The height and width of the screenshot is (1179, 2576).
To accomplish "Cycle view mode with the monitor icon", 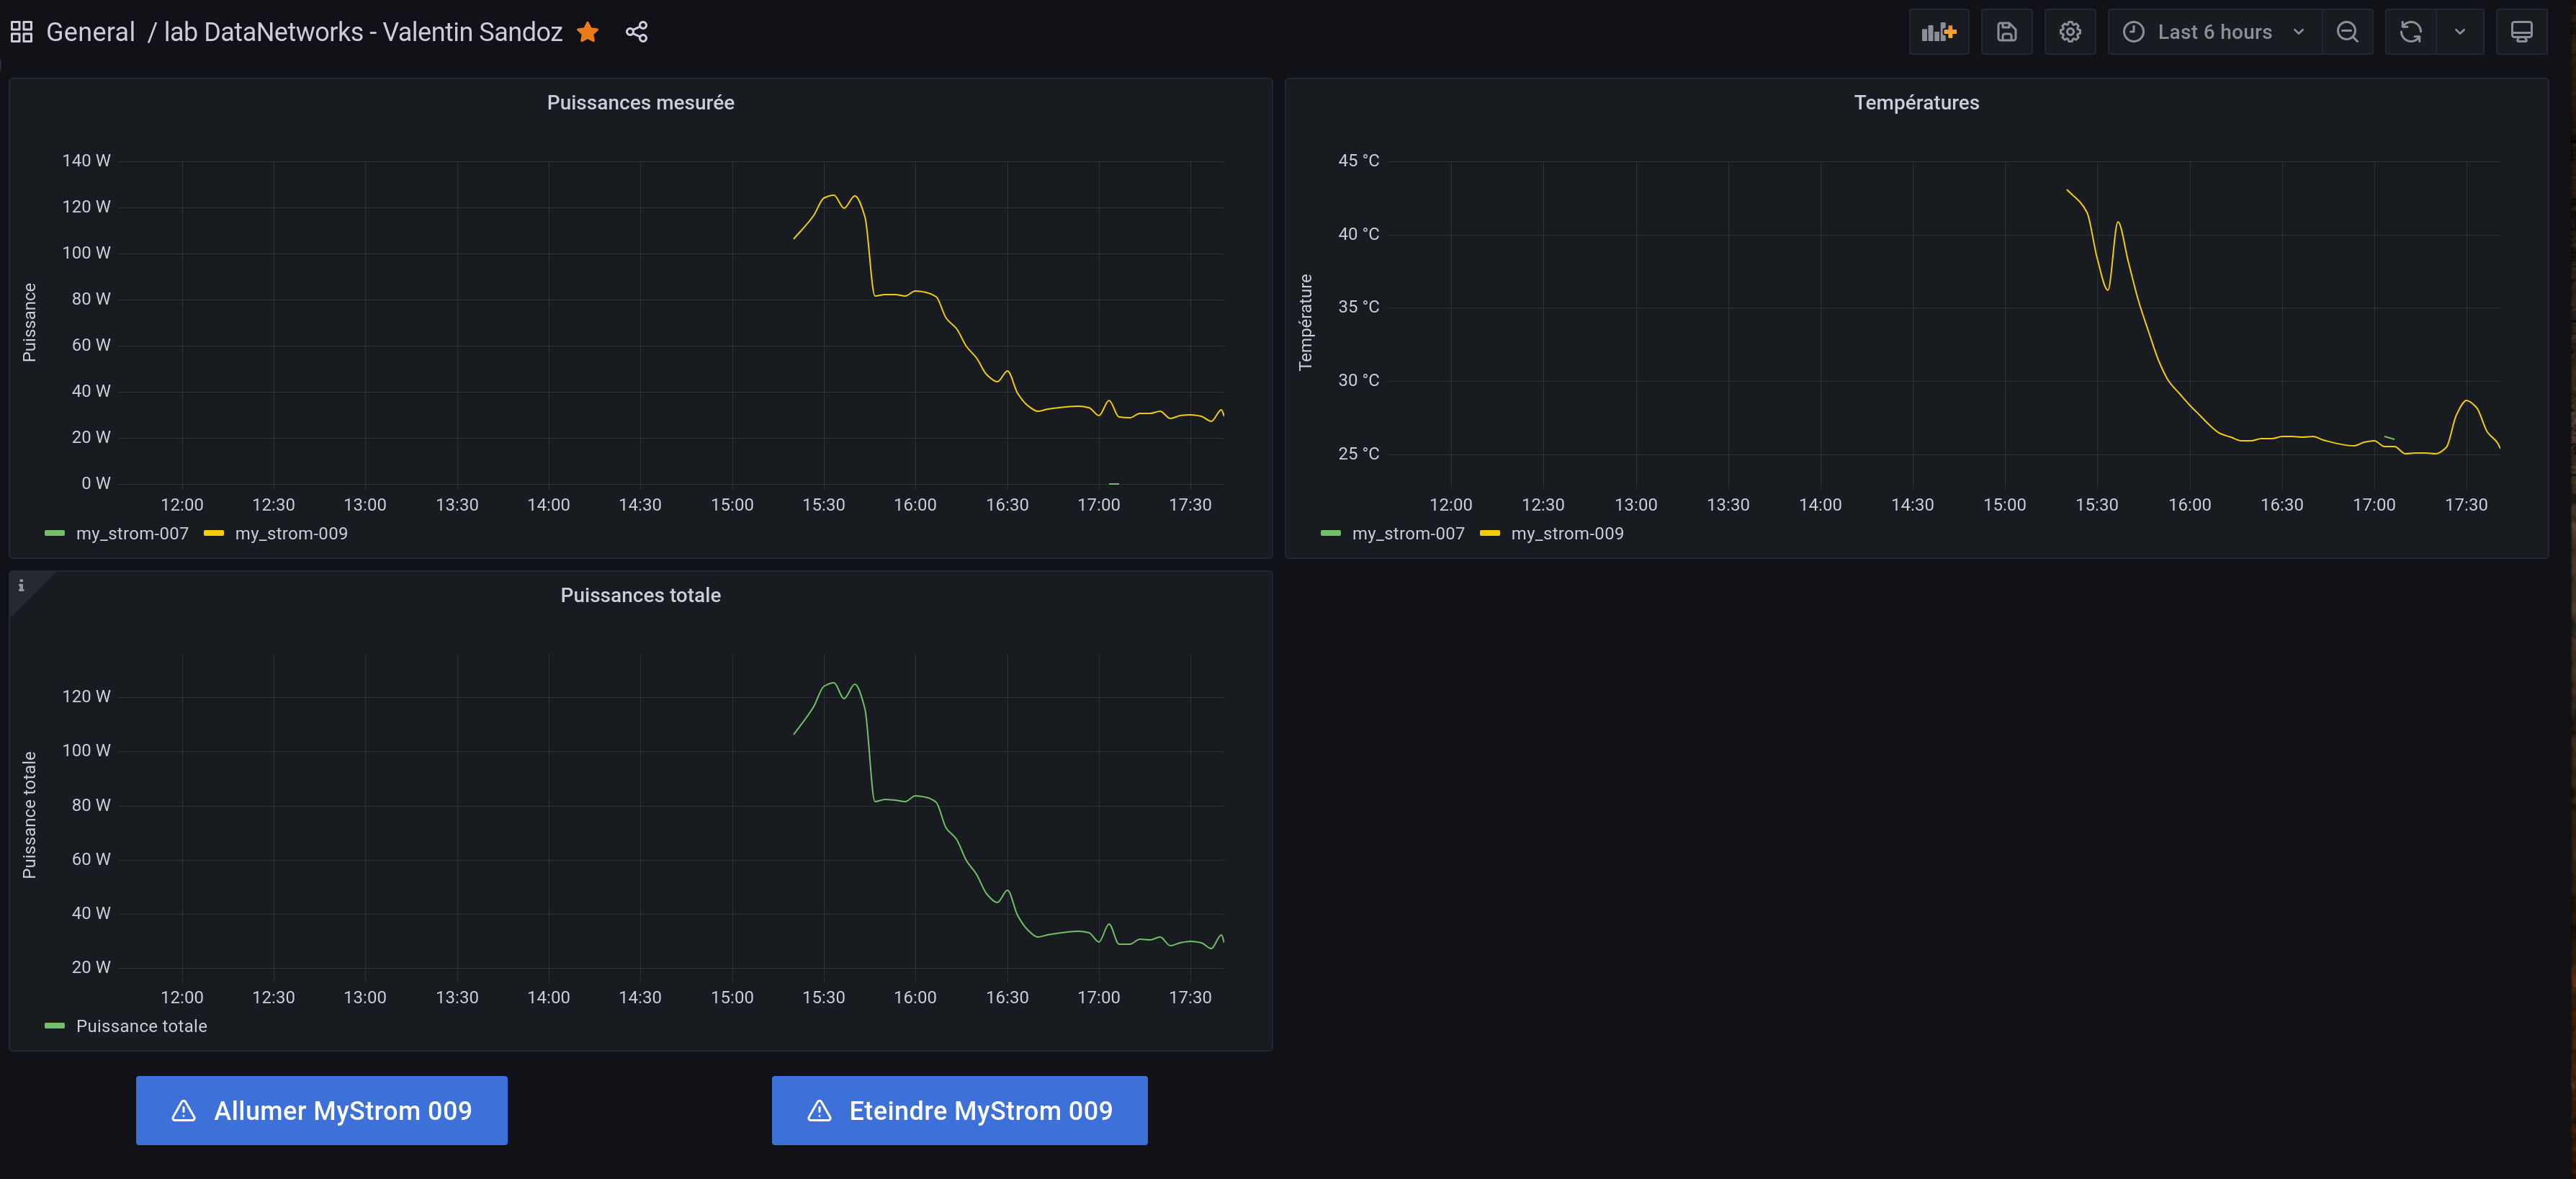I will [2521, 32].
